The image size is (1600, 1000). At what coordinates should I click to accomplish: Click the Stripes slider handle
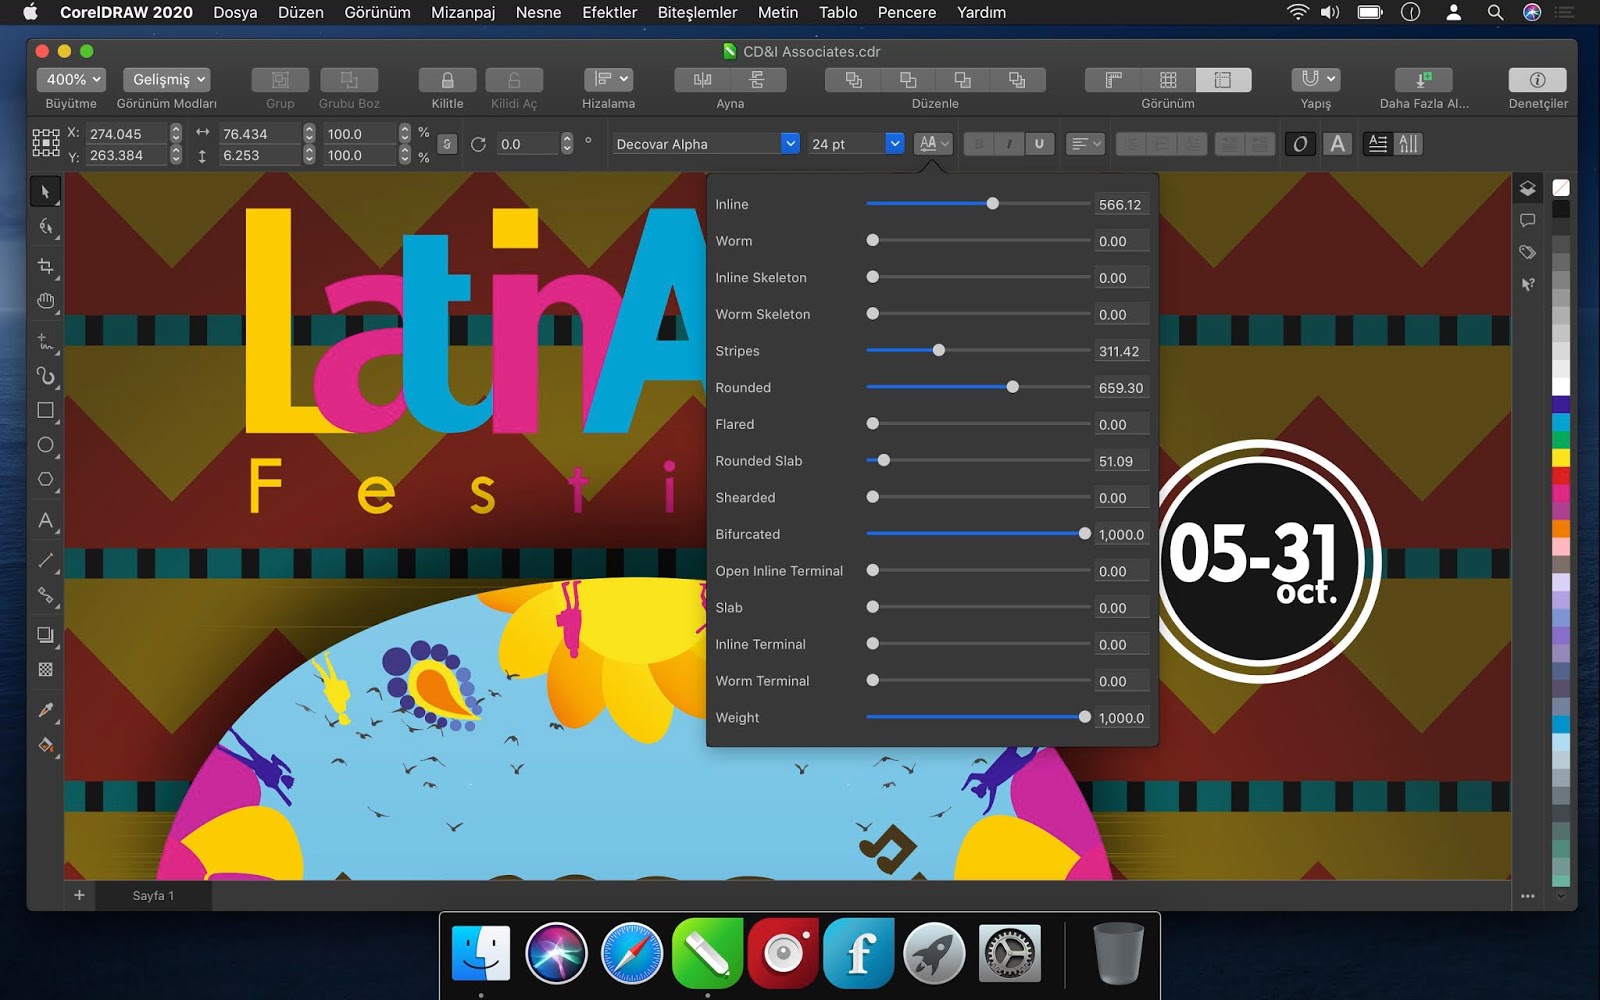pyautogui.click(x=938, y=350)
